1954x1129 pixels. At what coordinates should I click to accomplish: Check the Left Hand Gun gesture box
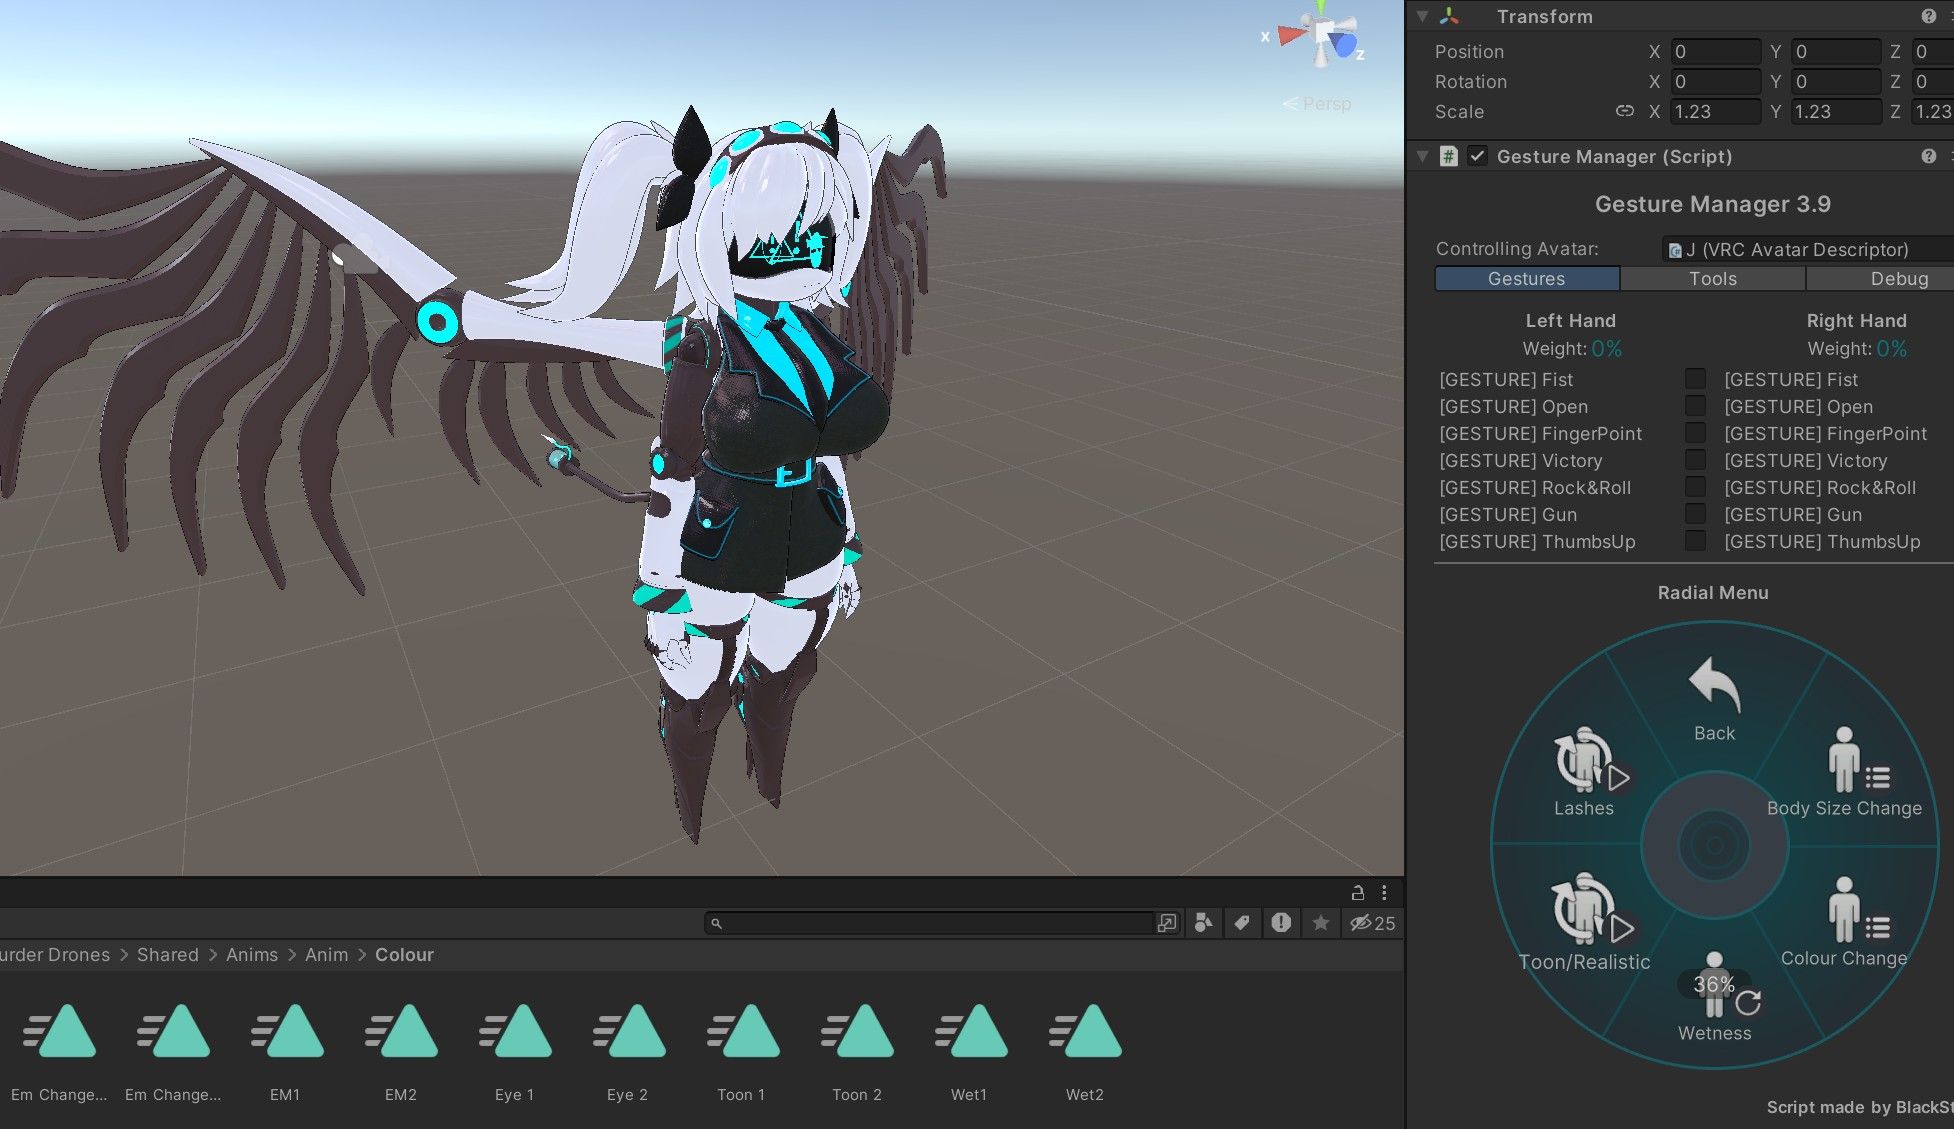pyautogui.click(x=1695, y=514)
